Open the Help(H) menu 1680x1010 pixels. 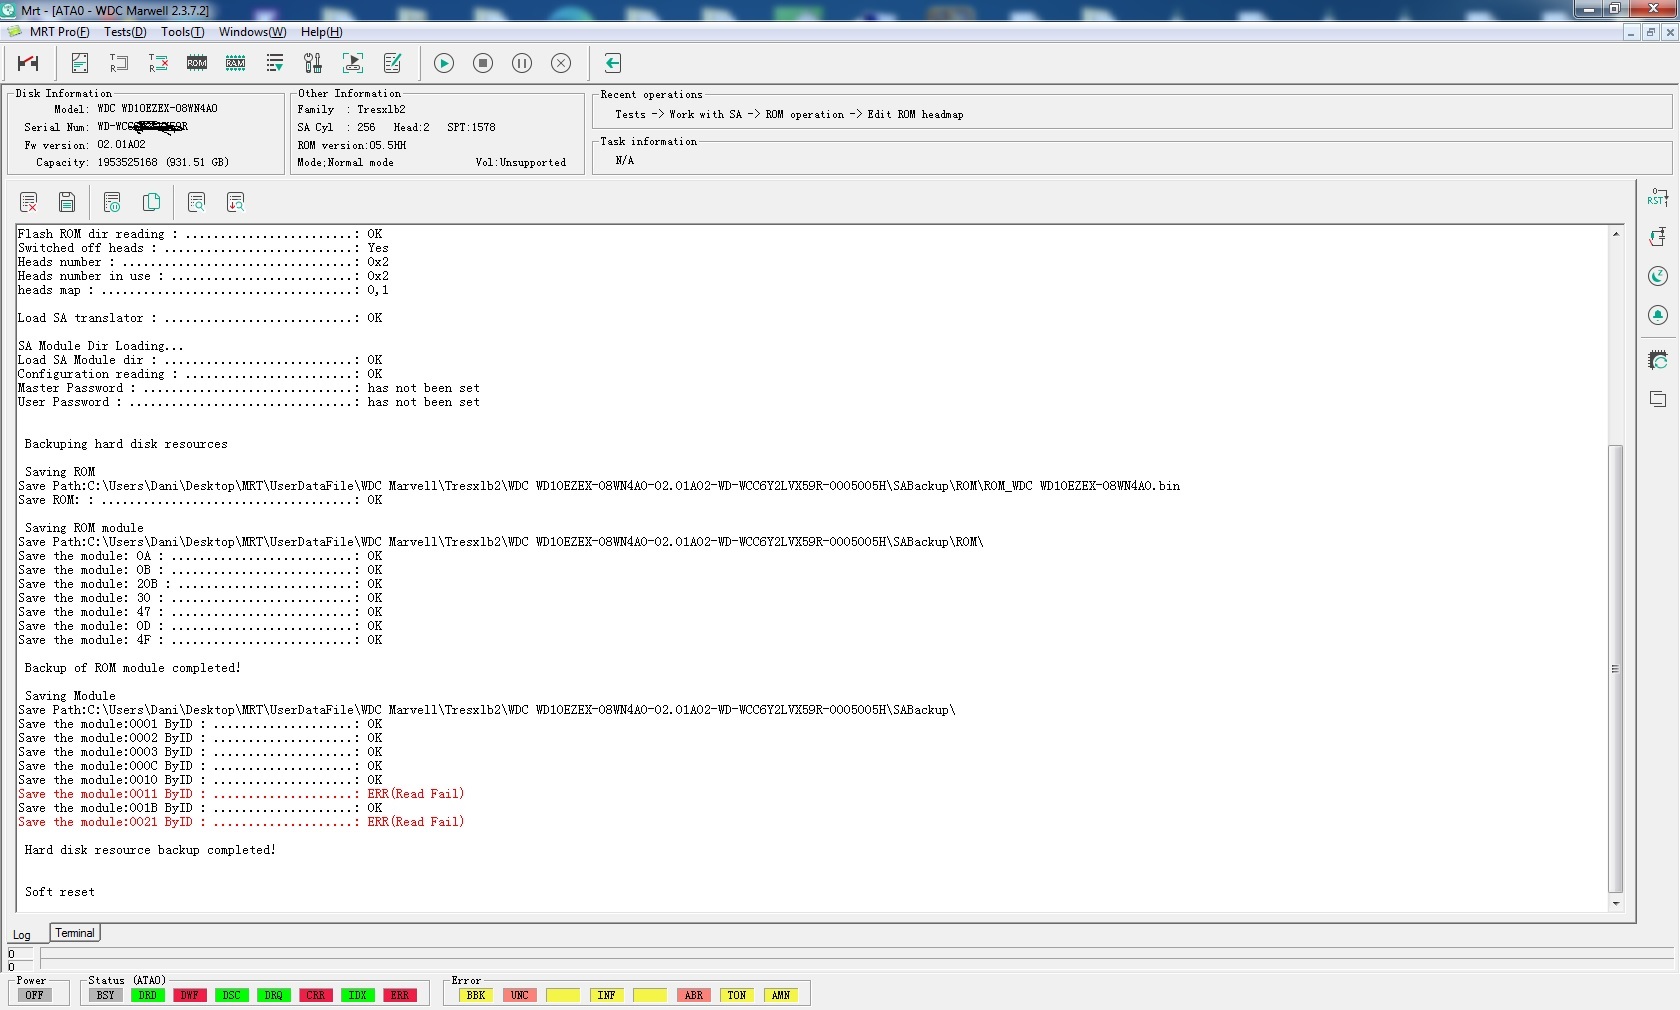point(322,32)
